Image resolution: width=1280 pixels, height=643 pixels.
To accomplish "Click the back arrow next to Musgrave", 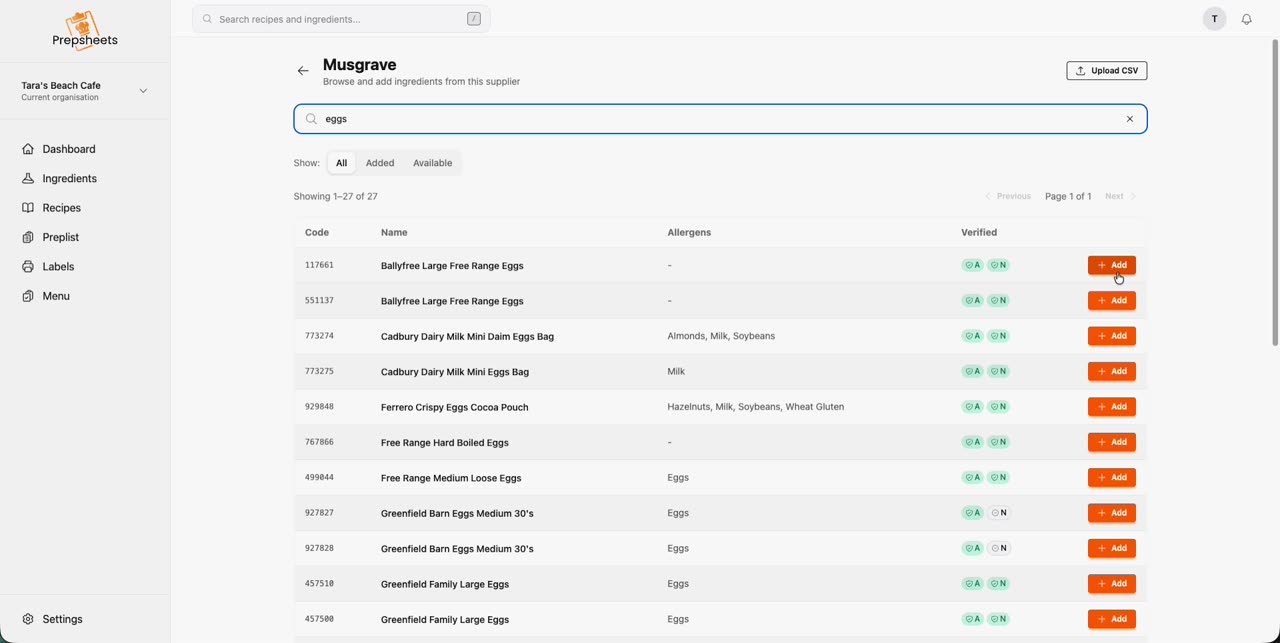I will pyautogui.click(x=303, y=71).
